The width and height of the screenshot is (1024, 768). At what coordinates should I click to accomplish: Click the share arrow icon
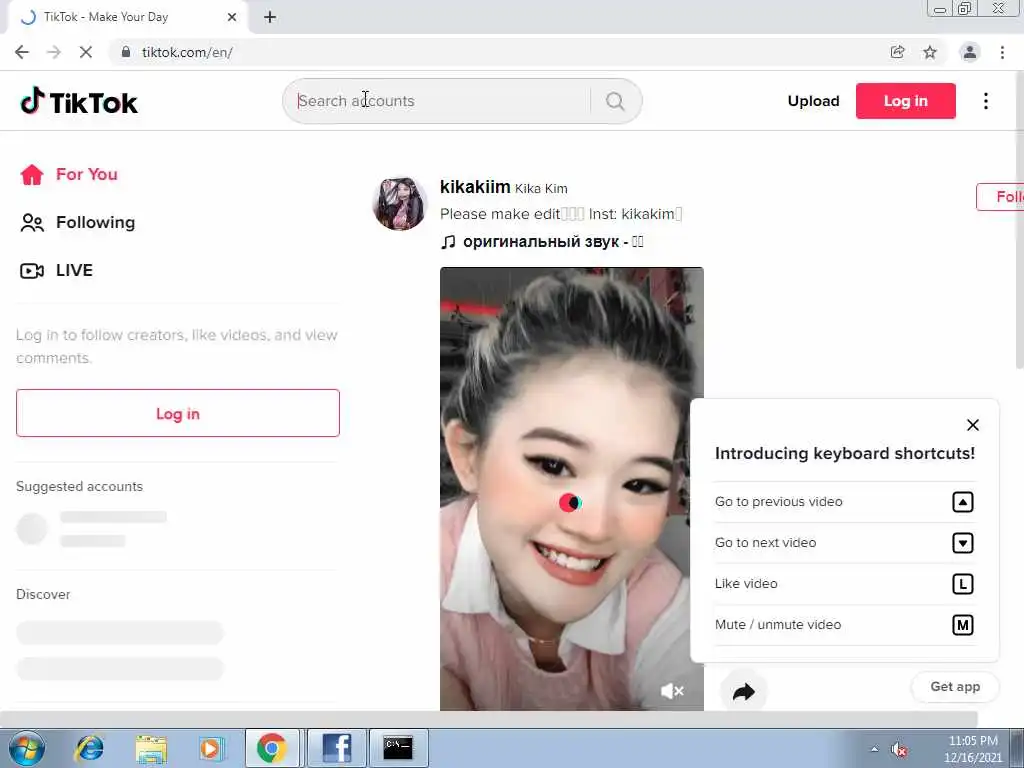click(x=743, y=692)
